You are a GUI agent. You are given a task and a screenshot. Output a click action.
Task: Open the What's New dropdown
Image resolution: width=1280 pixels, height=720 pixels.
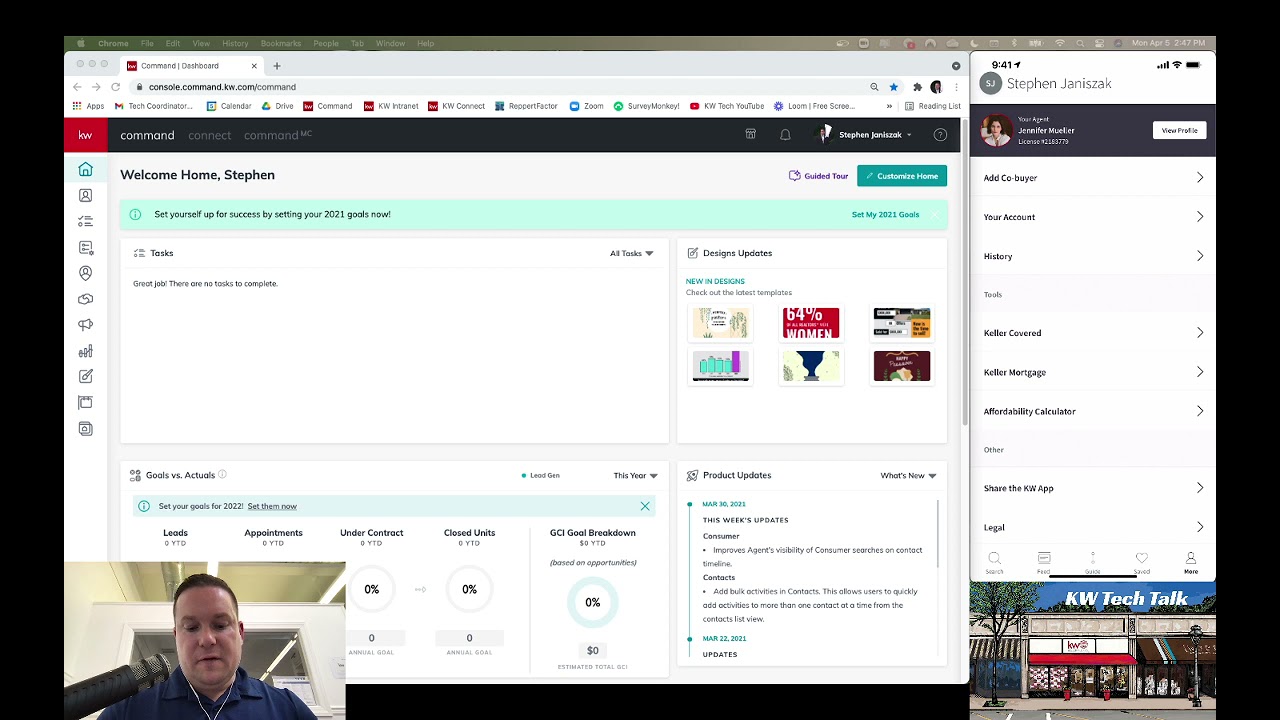pos(908,475)
